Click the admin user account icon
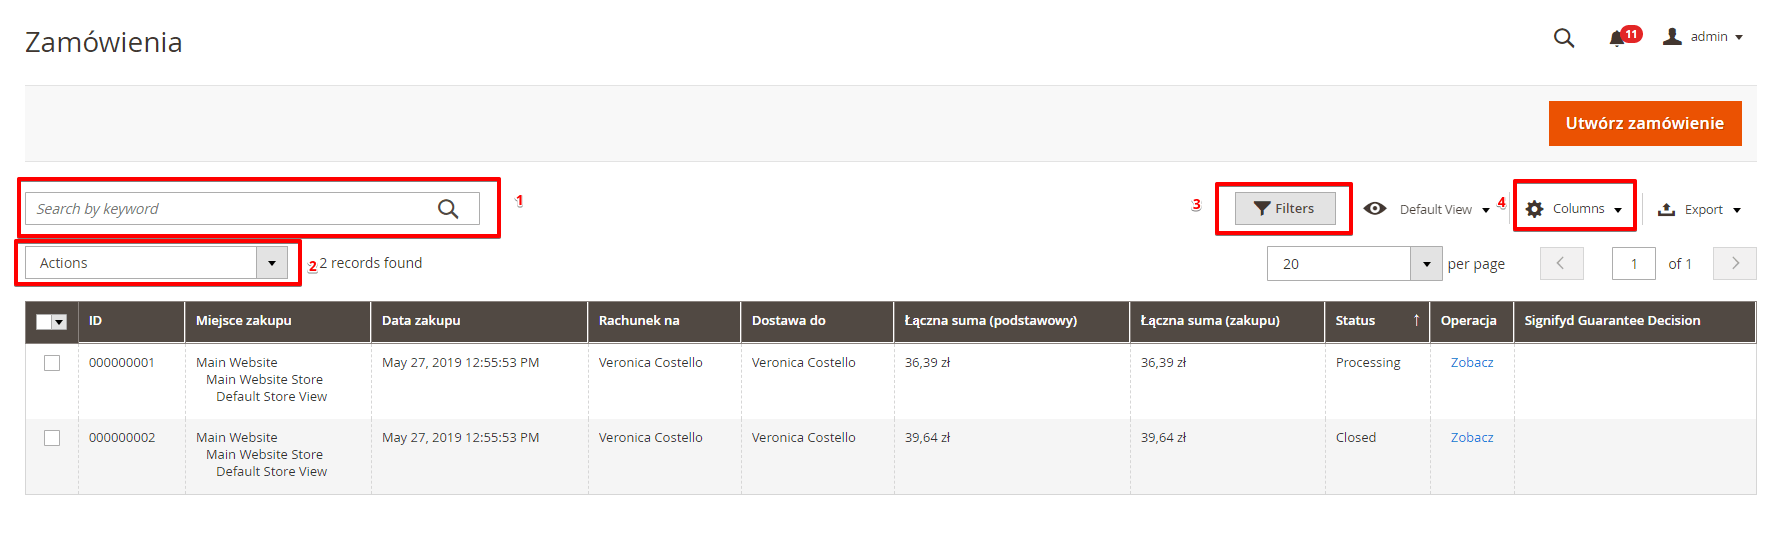Screen dimensions: 1766x544 [1672, 36]
